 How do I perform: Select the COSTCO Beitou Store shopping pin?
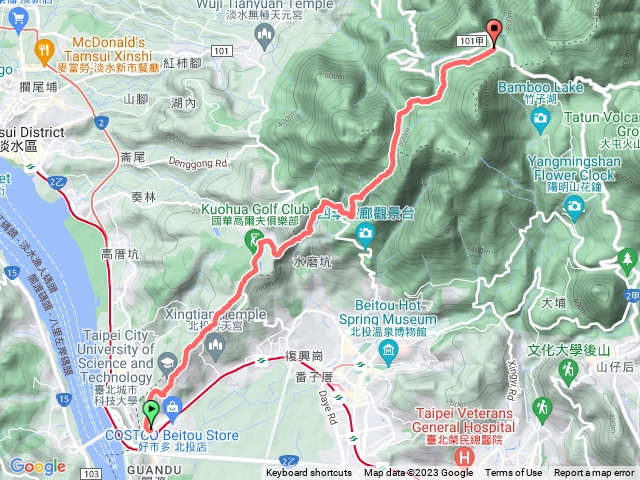pos(172,409)
